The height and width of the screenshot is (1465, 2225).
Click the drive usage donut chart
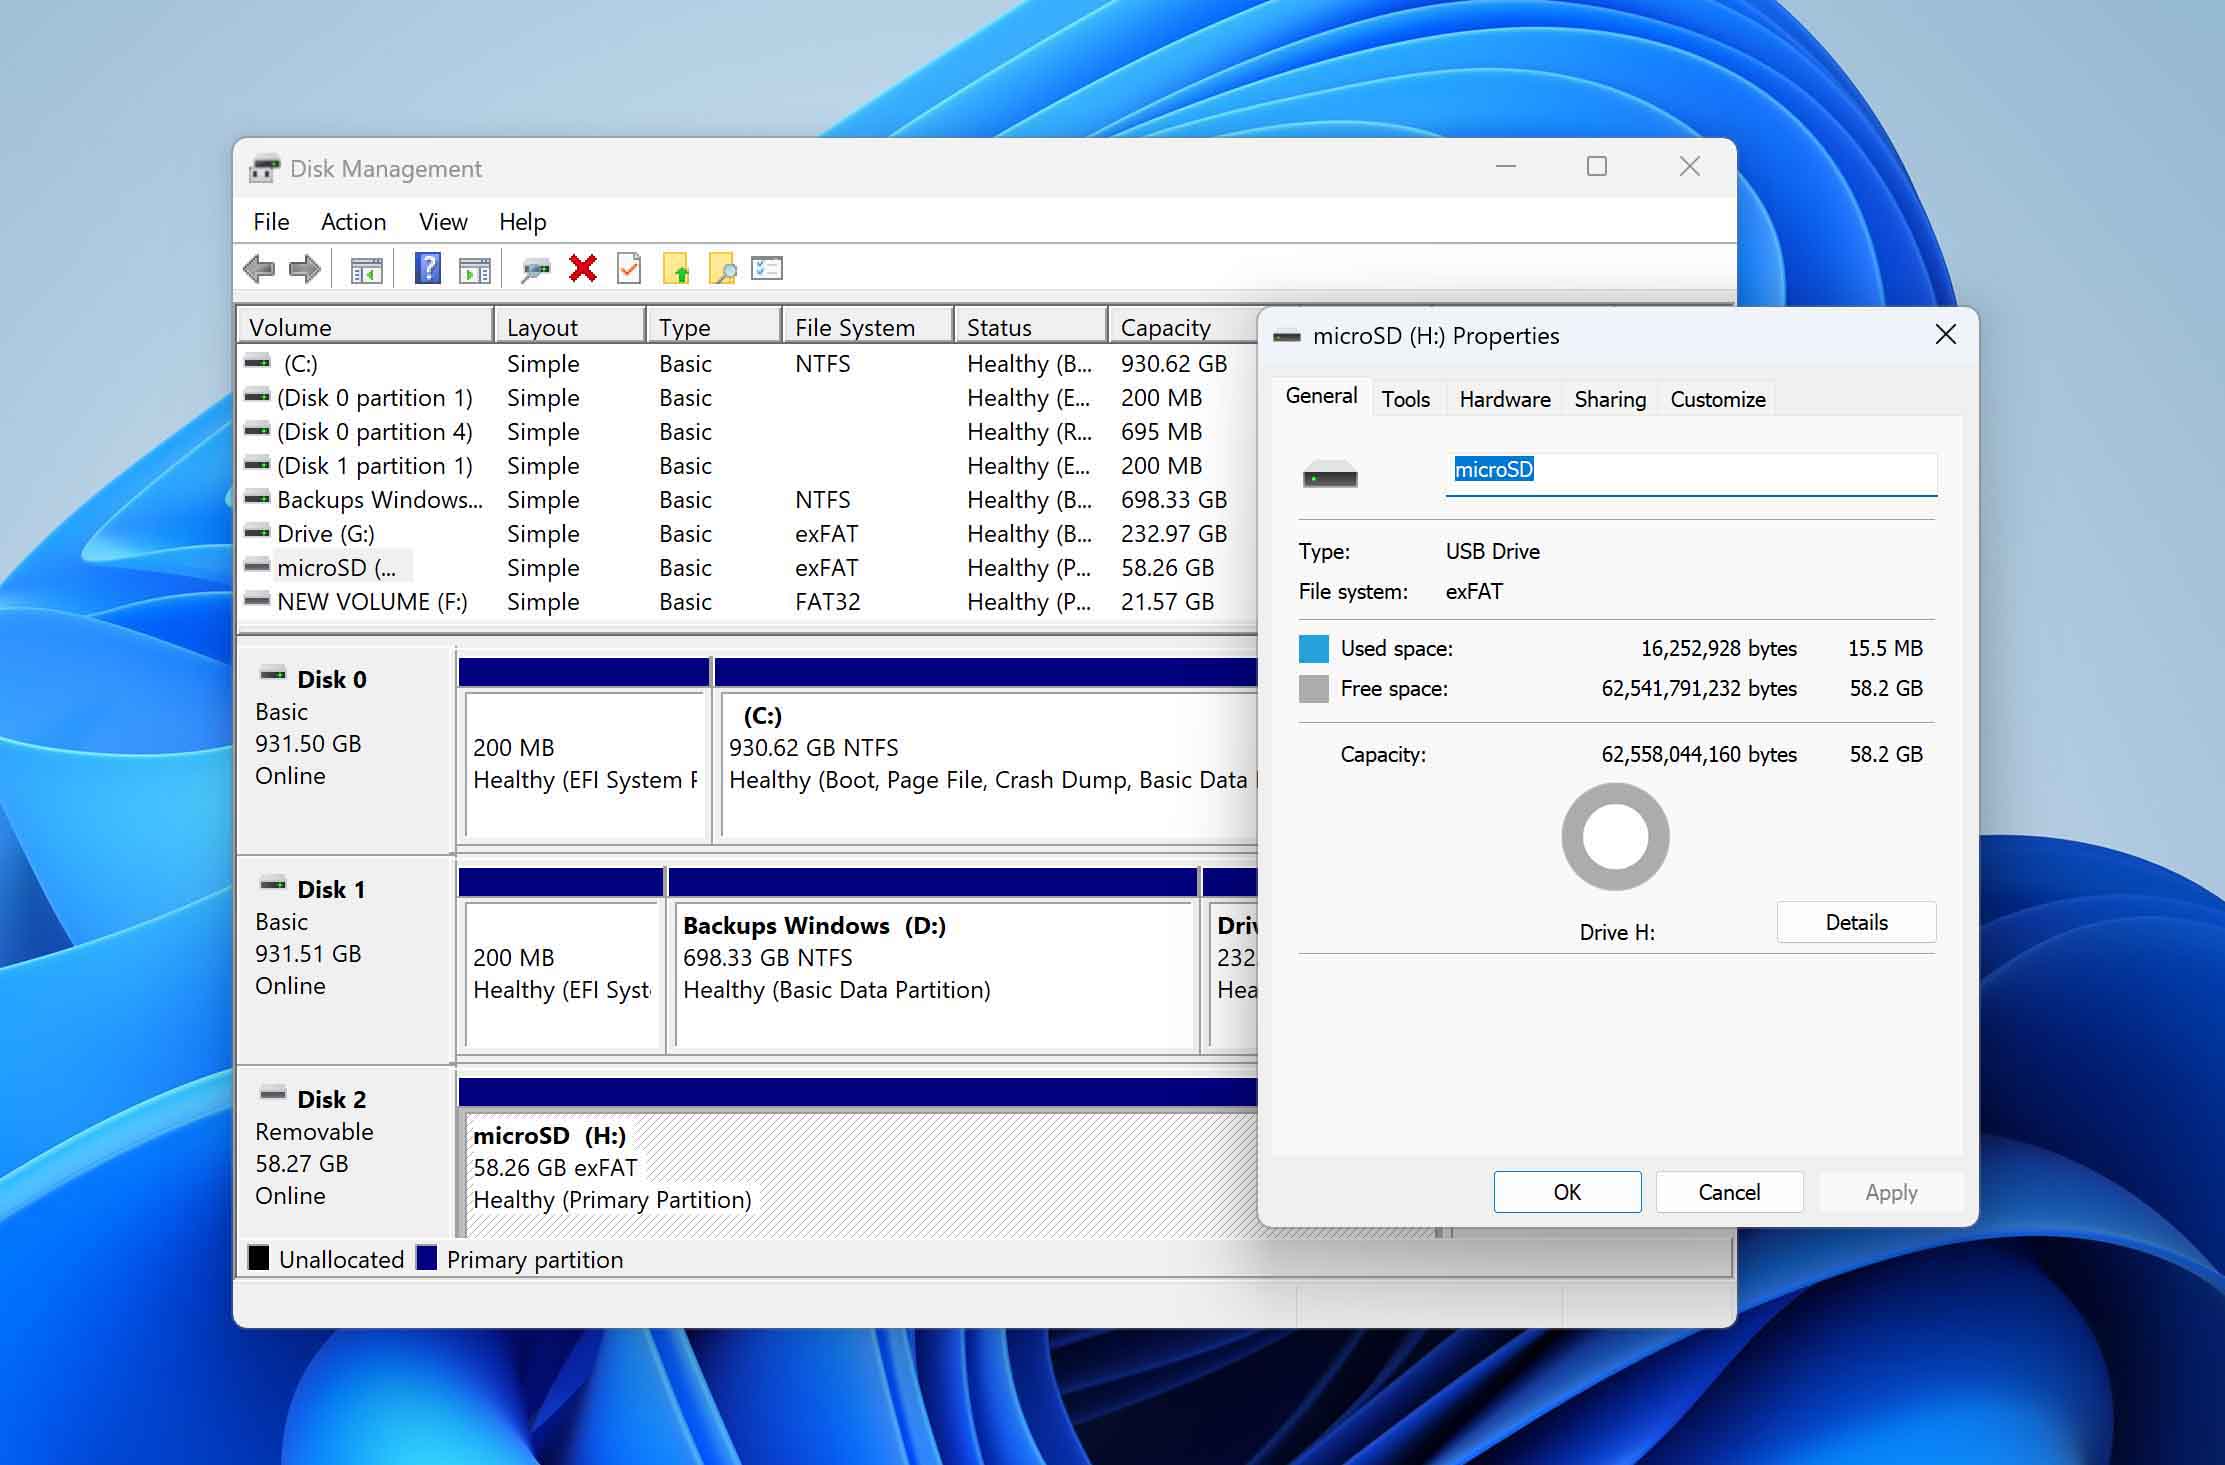pyautogui.click(x=1615, y=837)
